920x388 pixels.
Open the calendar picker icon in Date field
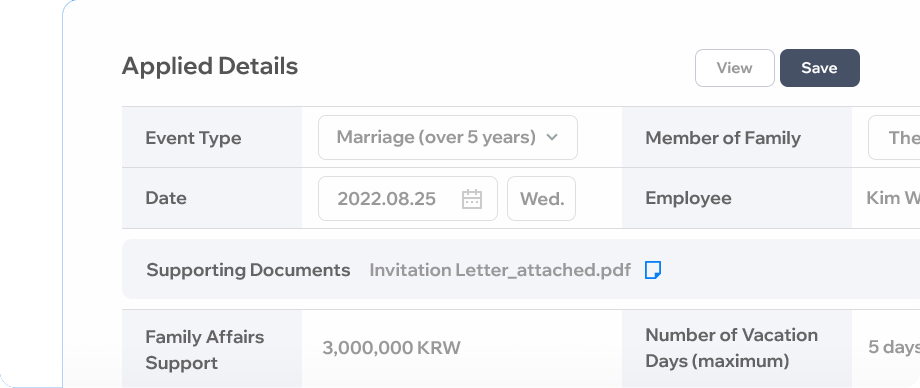click(472, 199)
